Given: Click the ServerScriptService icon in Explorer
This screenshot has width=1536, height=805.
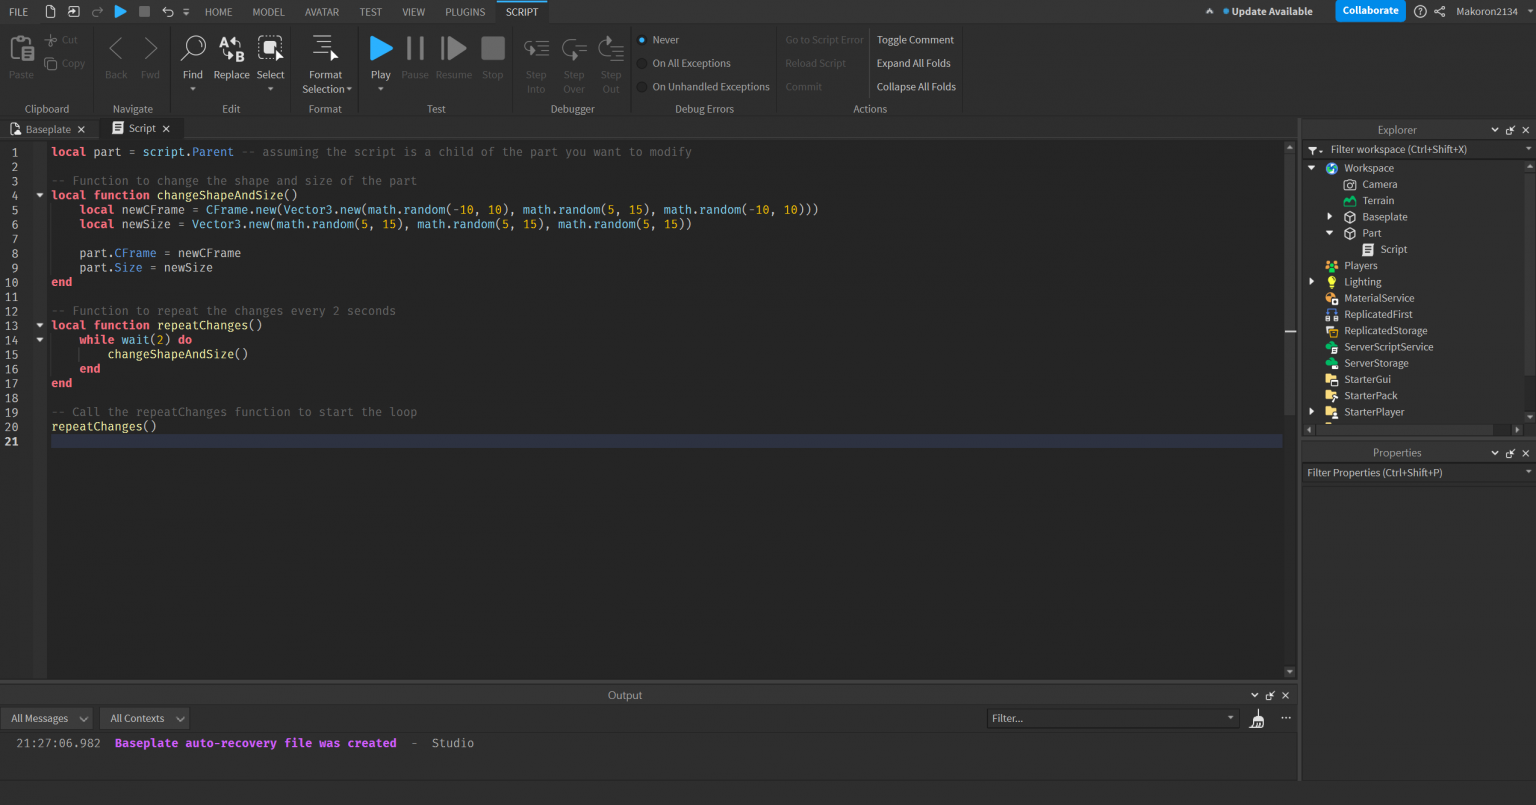Looking at the screenshot, I should (x=1332, y=346).
